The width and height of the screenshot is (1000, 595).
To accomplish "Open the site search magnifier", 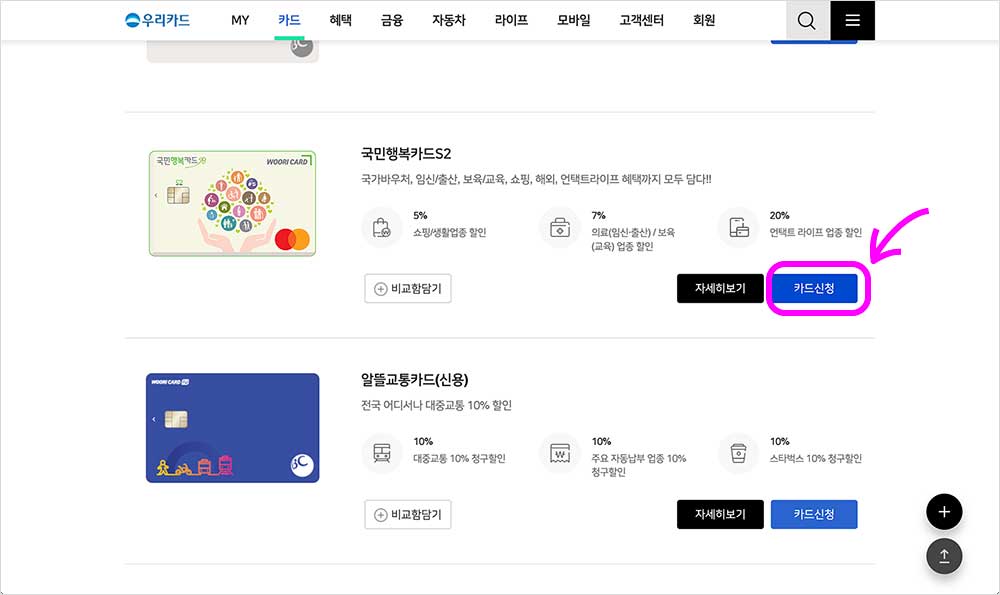I will click(x=806, y=20).
